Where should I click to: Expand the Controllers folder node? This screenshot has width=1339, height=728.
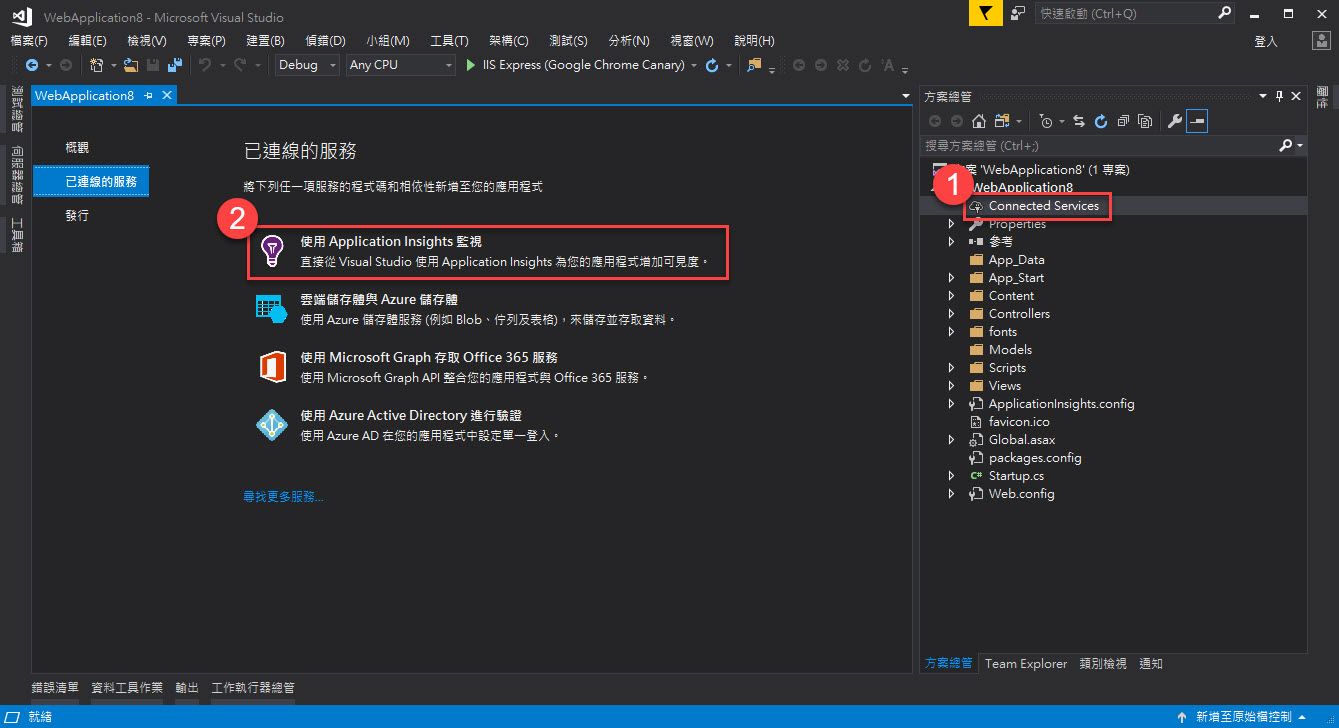(x=951, y=314)
